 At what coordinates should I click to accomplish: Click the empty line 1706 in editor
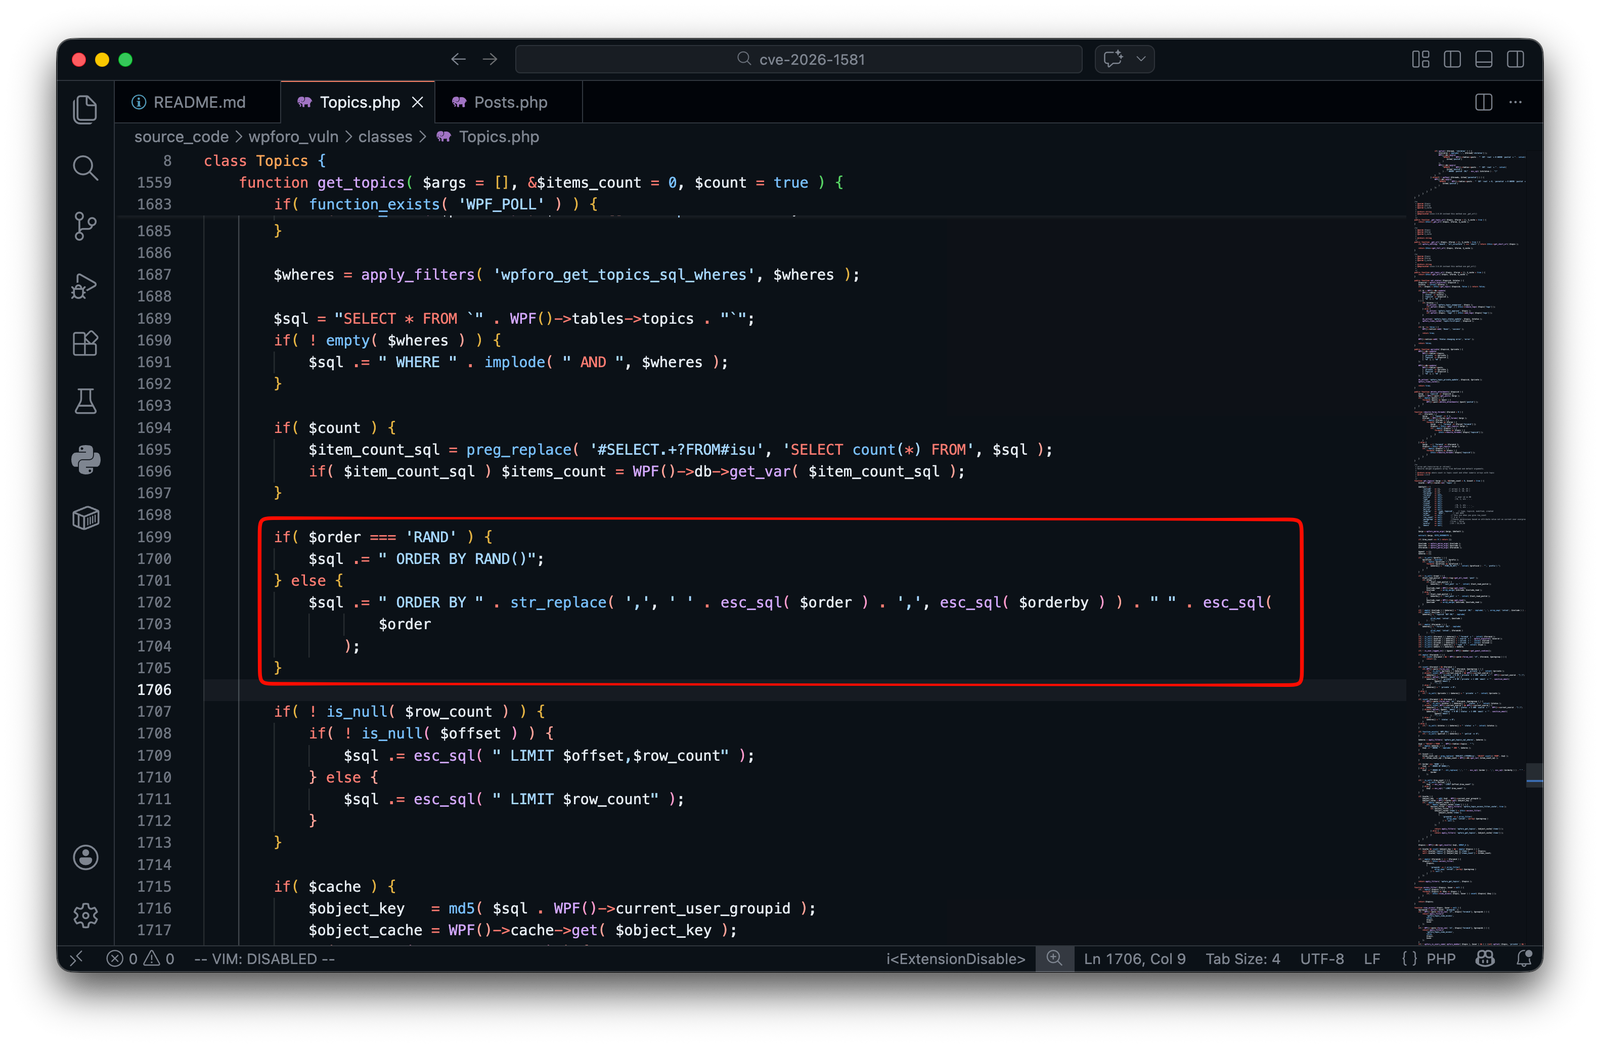coord(803,690)
